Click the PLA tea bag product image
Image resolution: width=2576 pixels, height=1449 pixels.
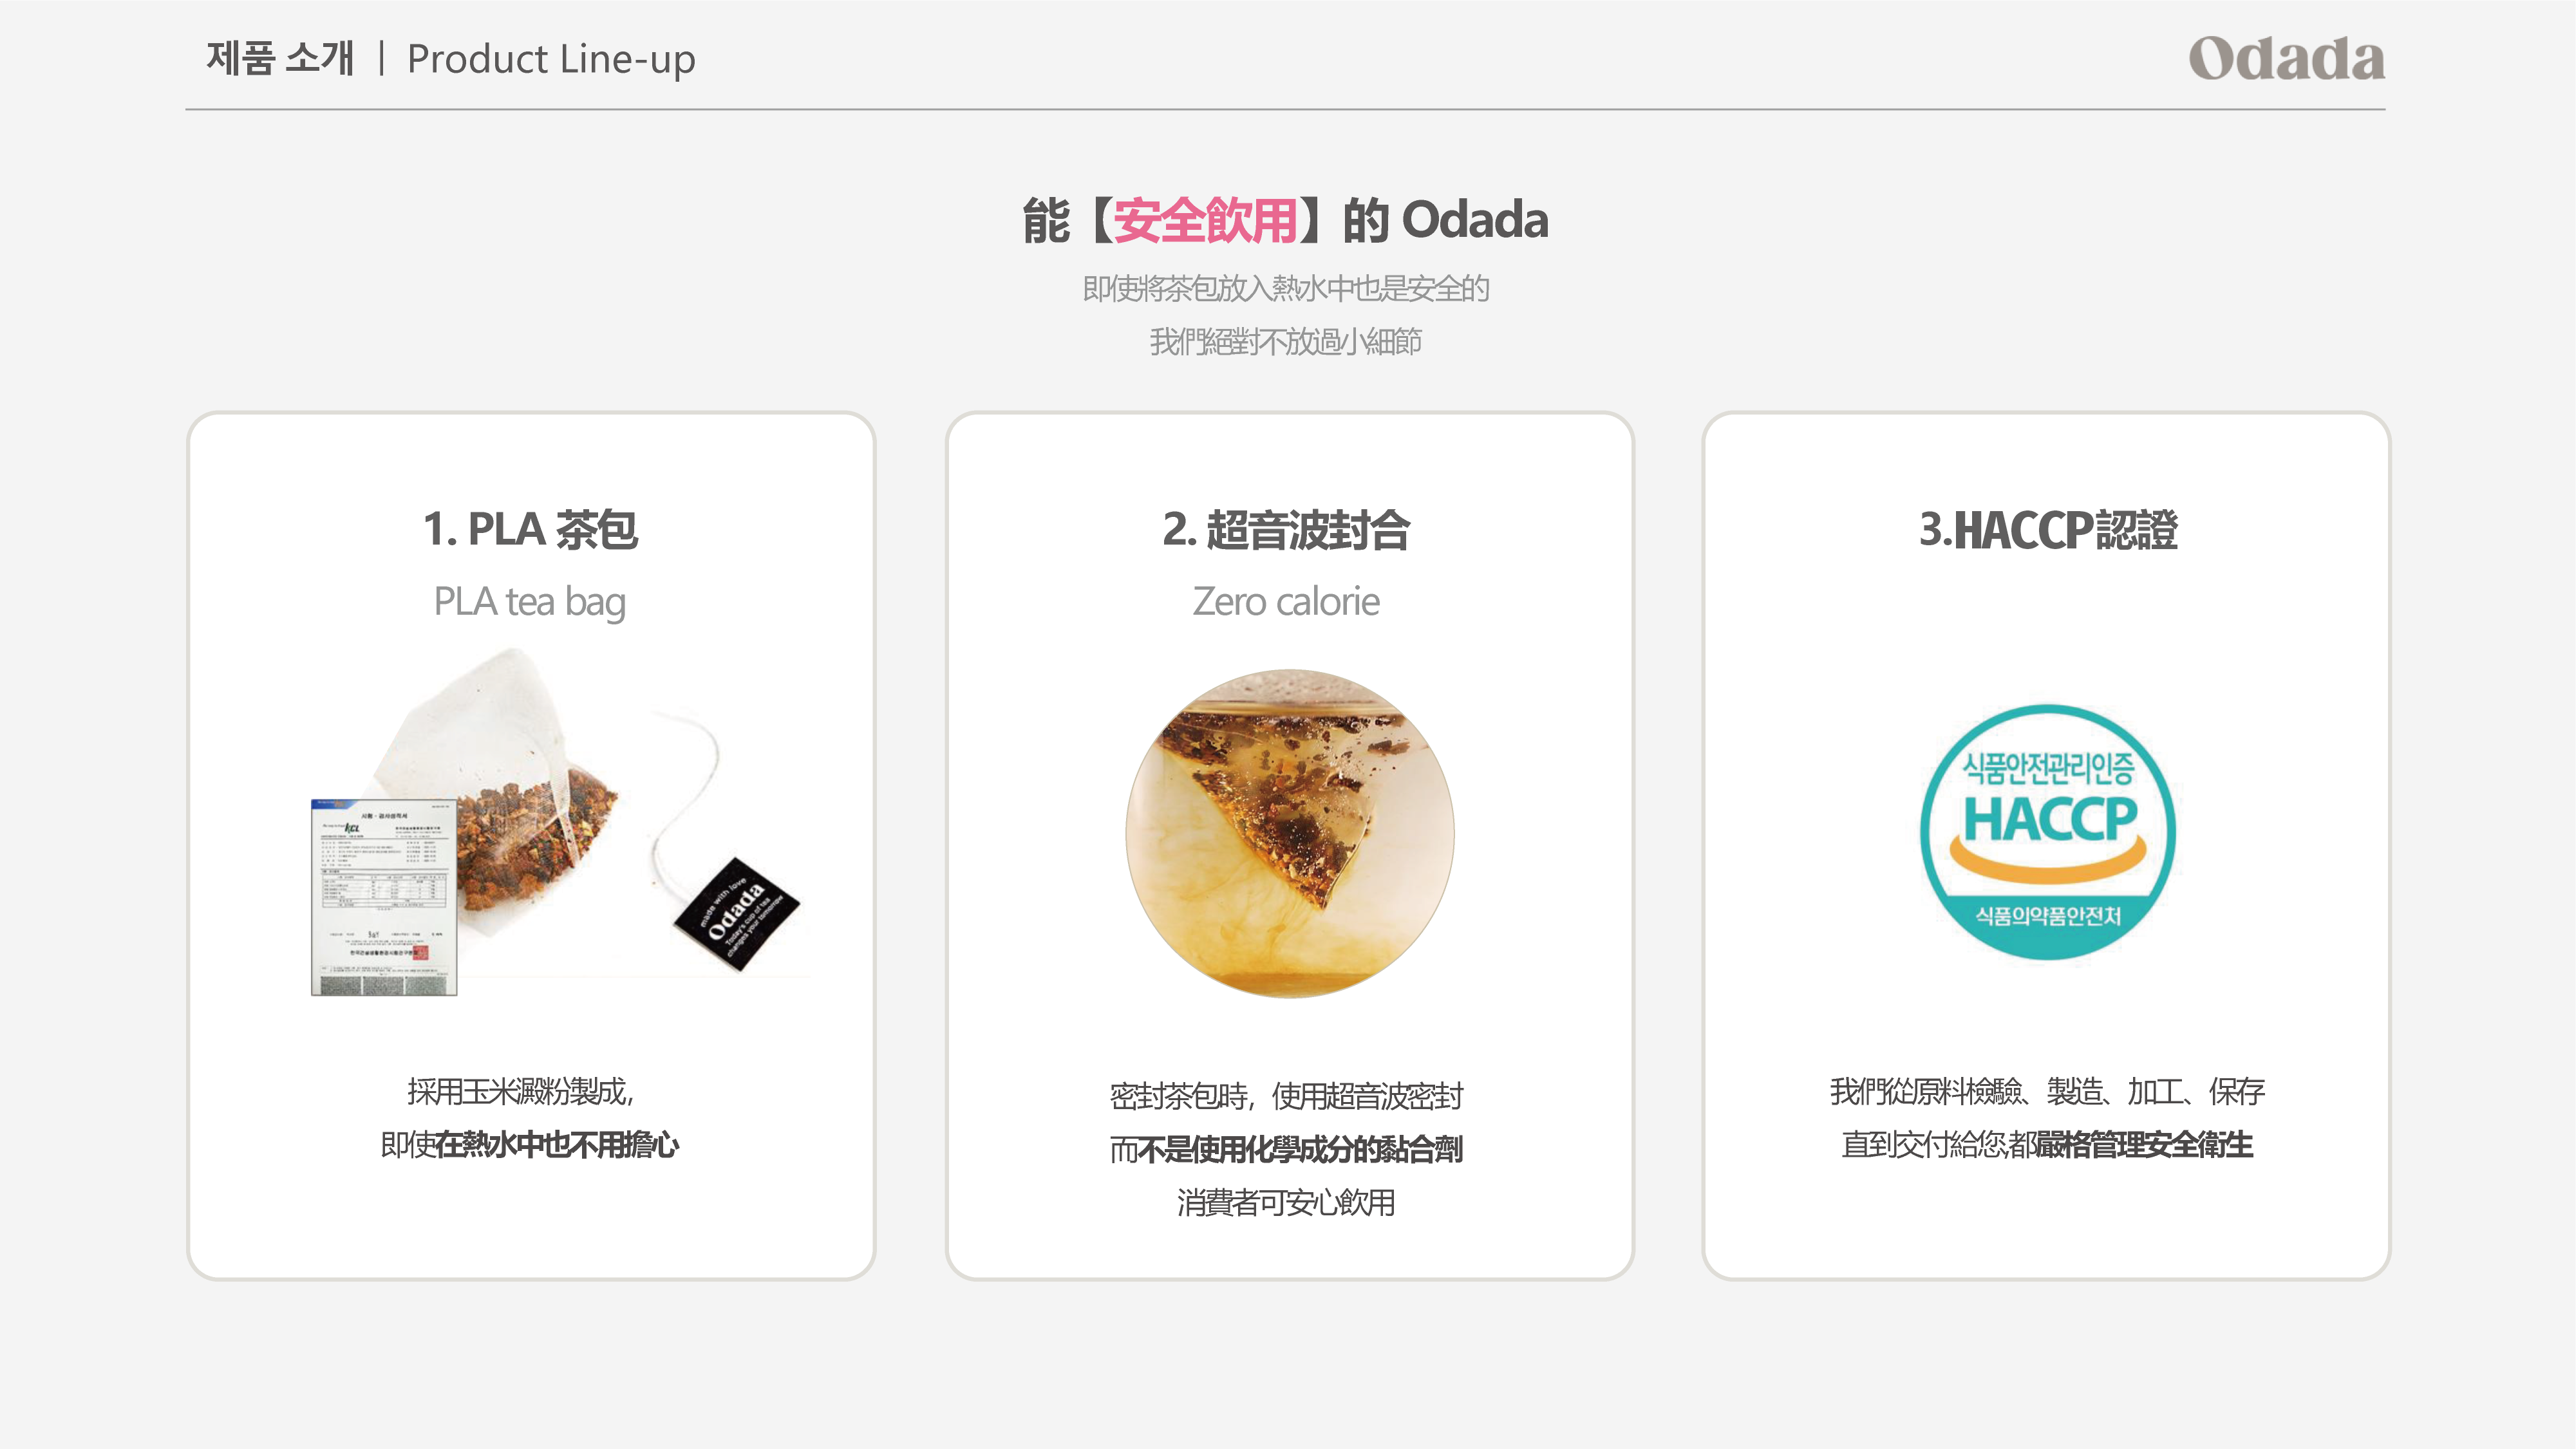556,820
